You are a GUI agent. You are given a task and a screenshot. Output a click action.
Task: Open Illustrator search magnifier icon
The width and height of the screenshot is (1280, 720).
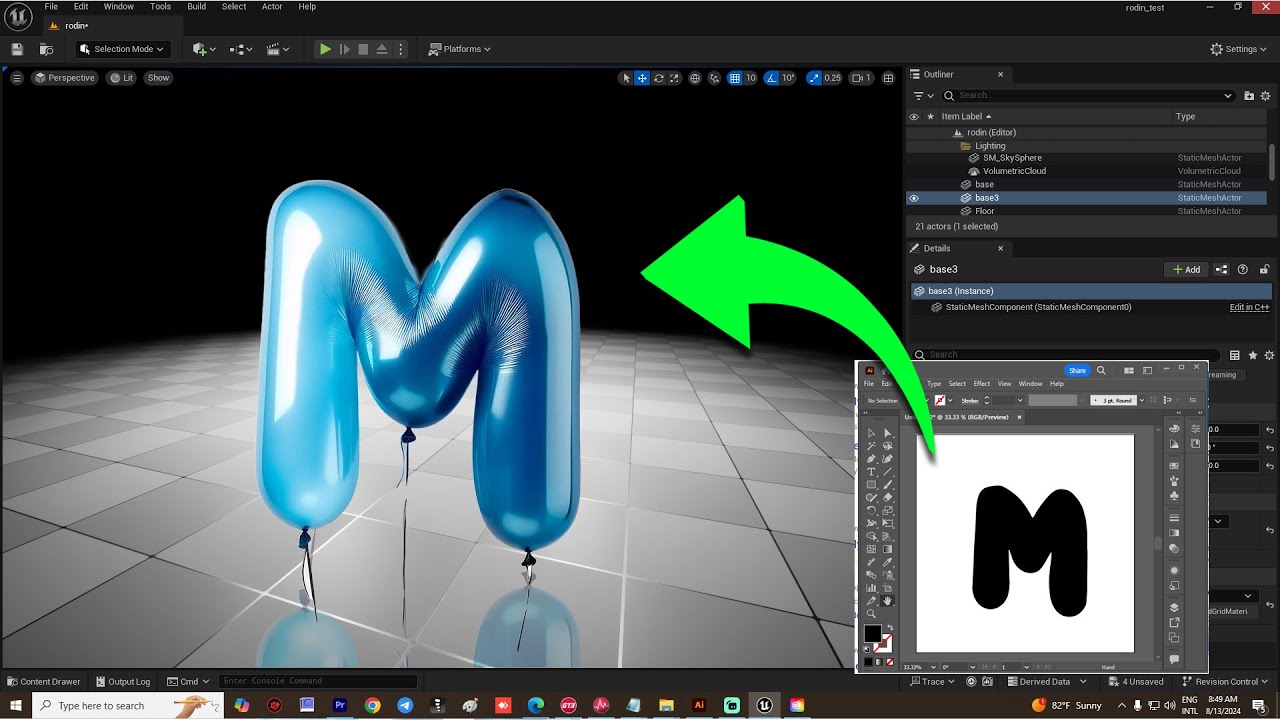click(x=1101, y=370)
